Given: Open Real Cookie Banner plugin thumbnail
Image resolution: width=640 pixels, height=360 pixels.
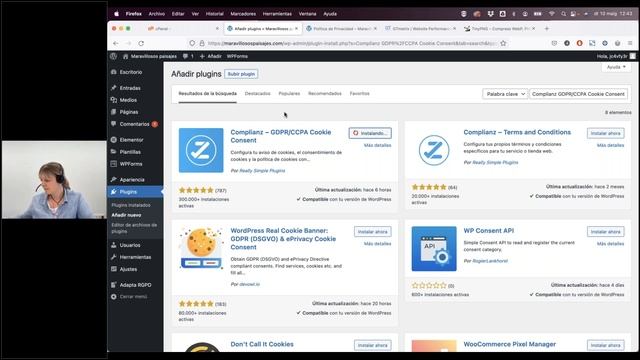Looking at the screenshot, I should tap(201, 249).
